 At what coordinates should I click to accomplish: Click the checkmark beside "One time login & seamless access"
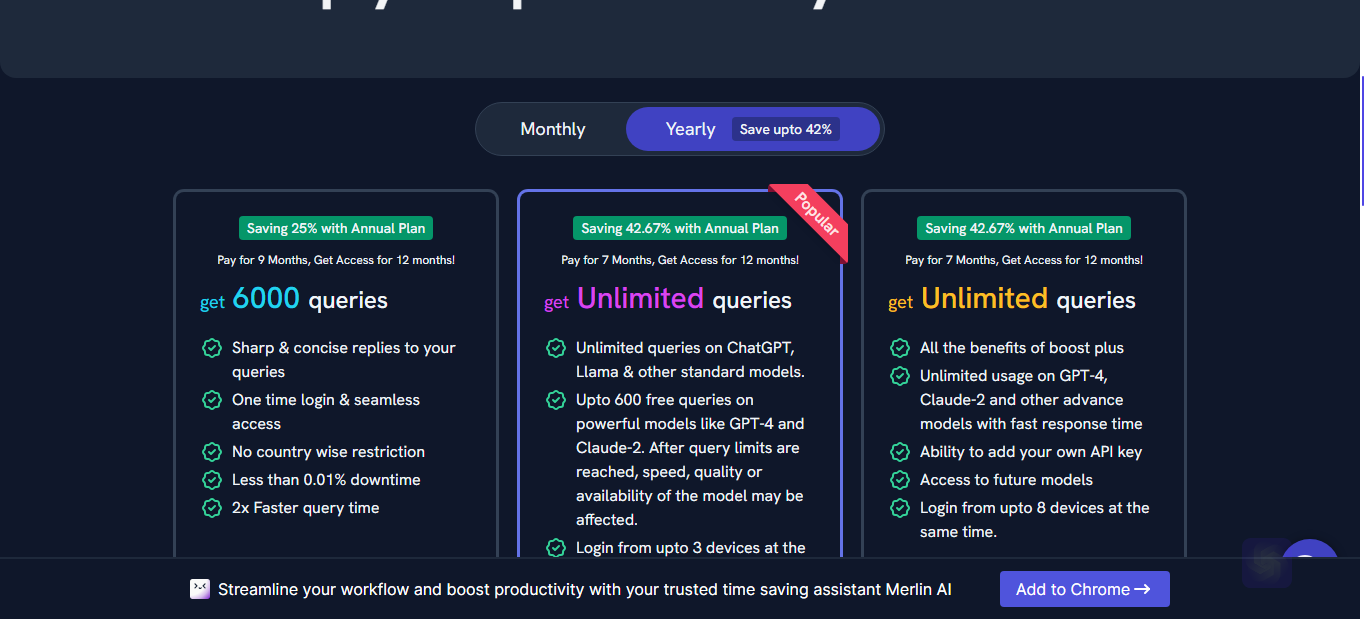212,400
